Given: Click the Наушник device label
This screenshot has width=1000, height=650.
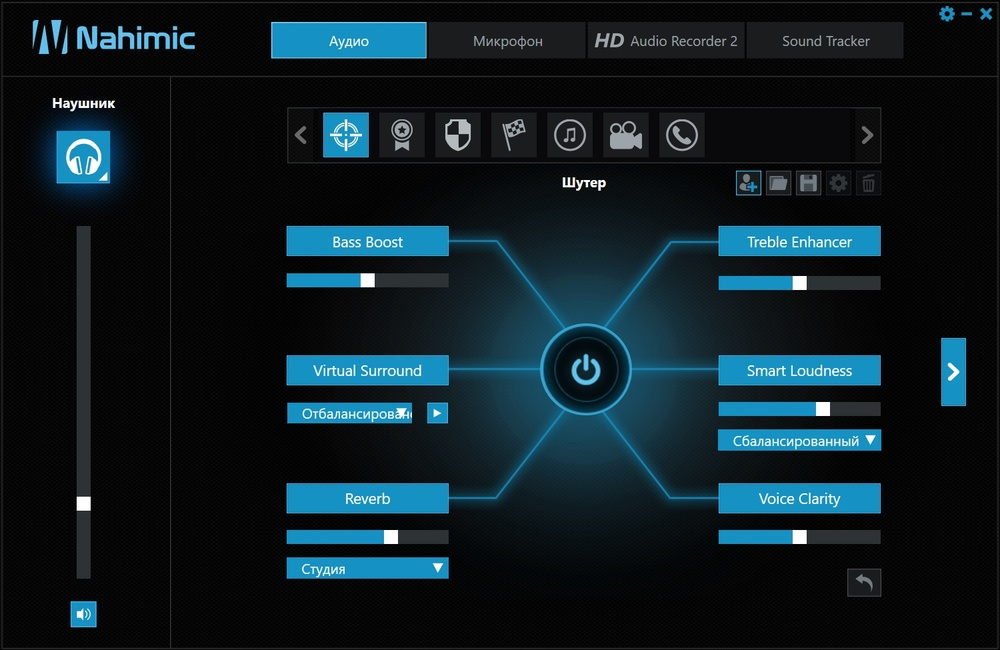Looking at the screenshot, I should click(x=84, y=103).
